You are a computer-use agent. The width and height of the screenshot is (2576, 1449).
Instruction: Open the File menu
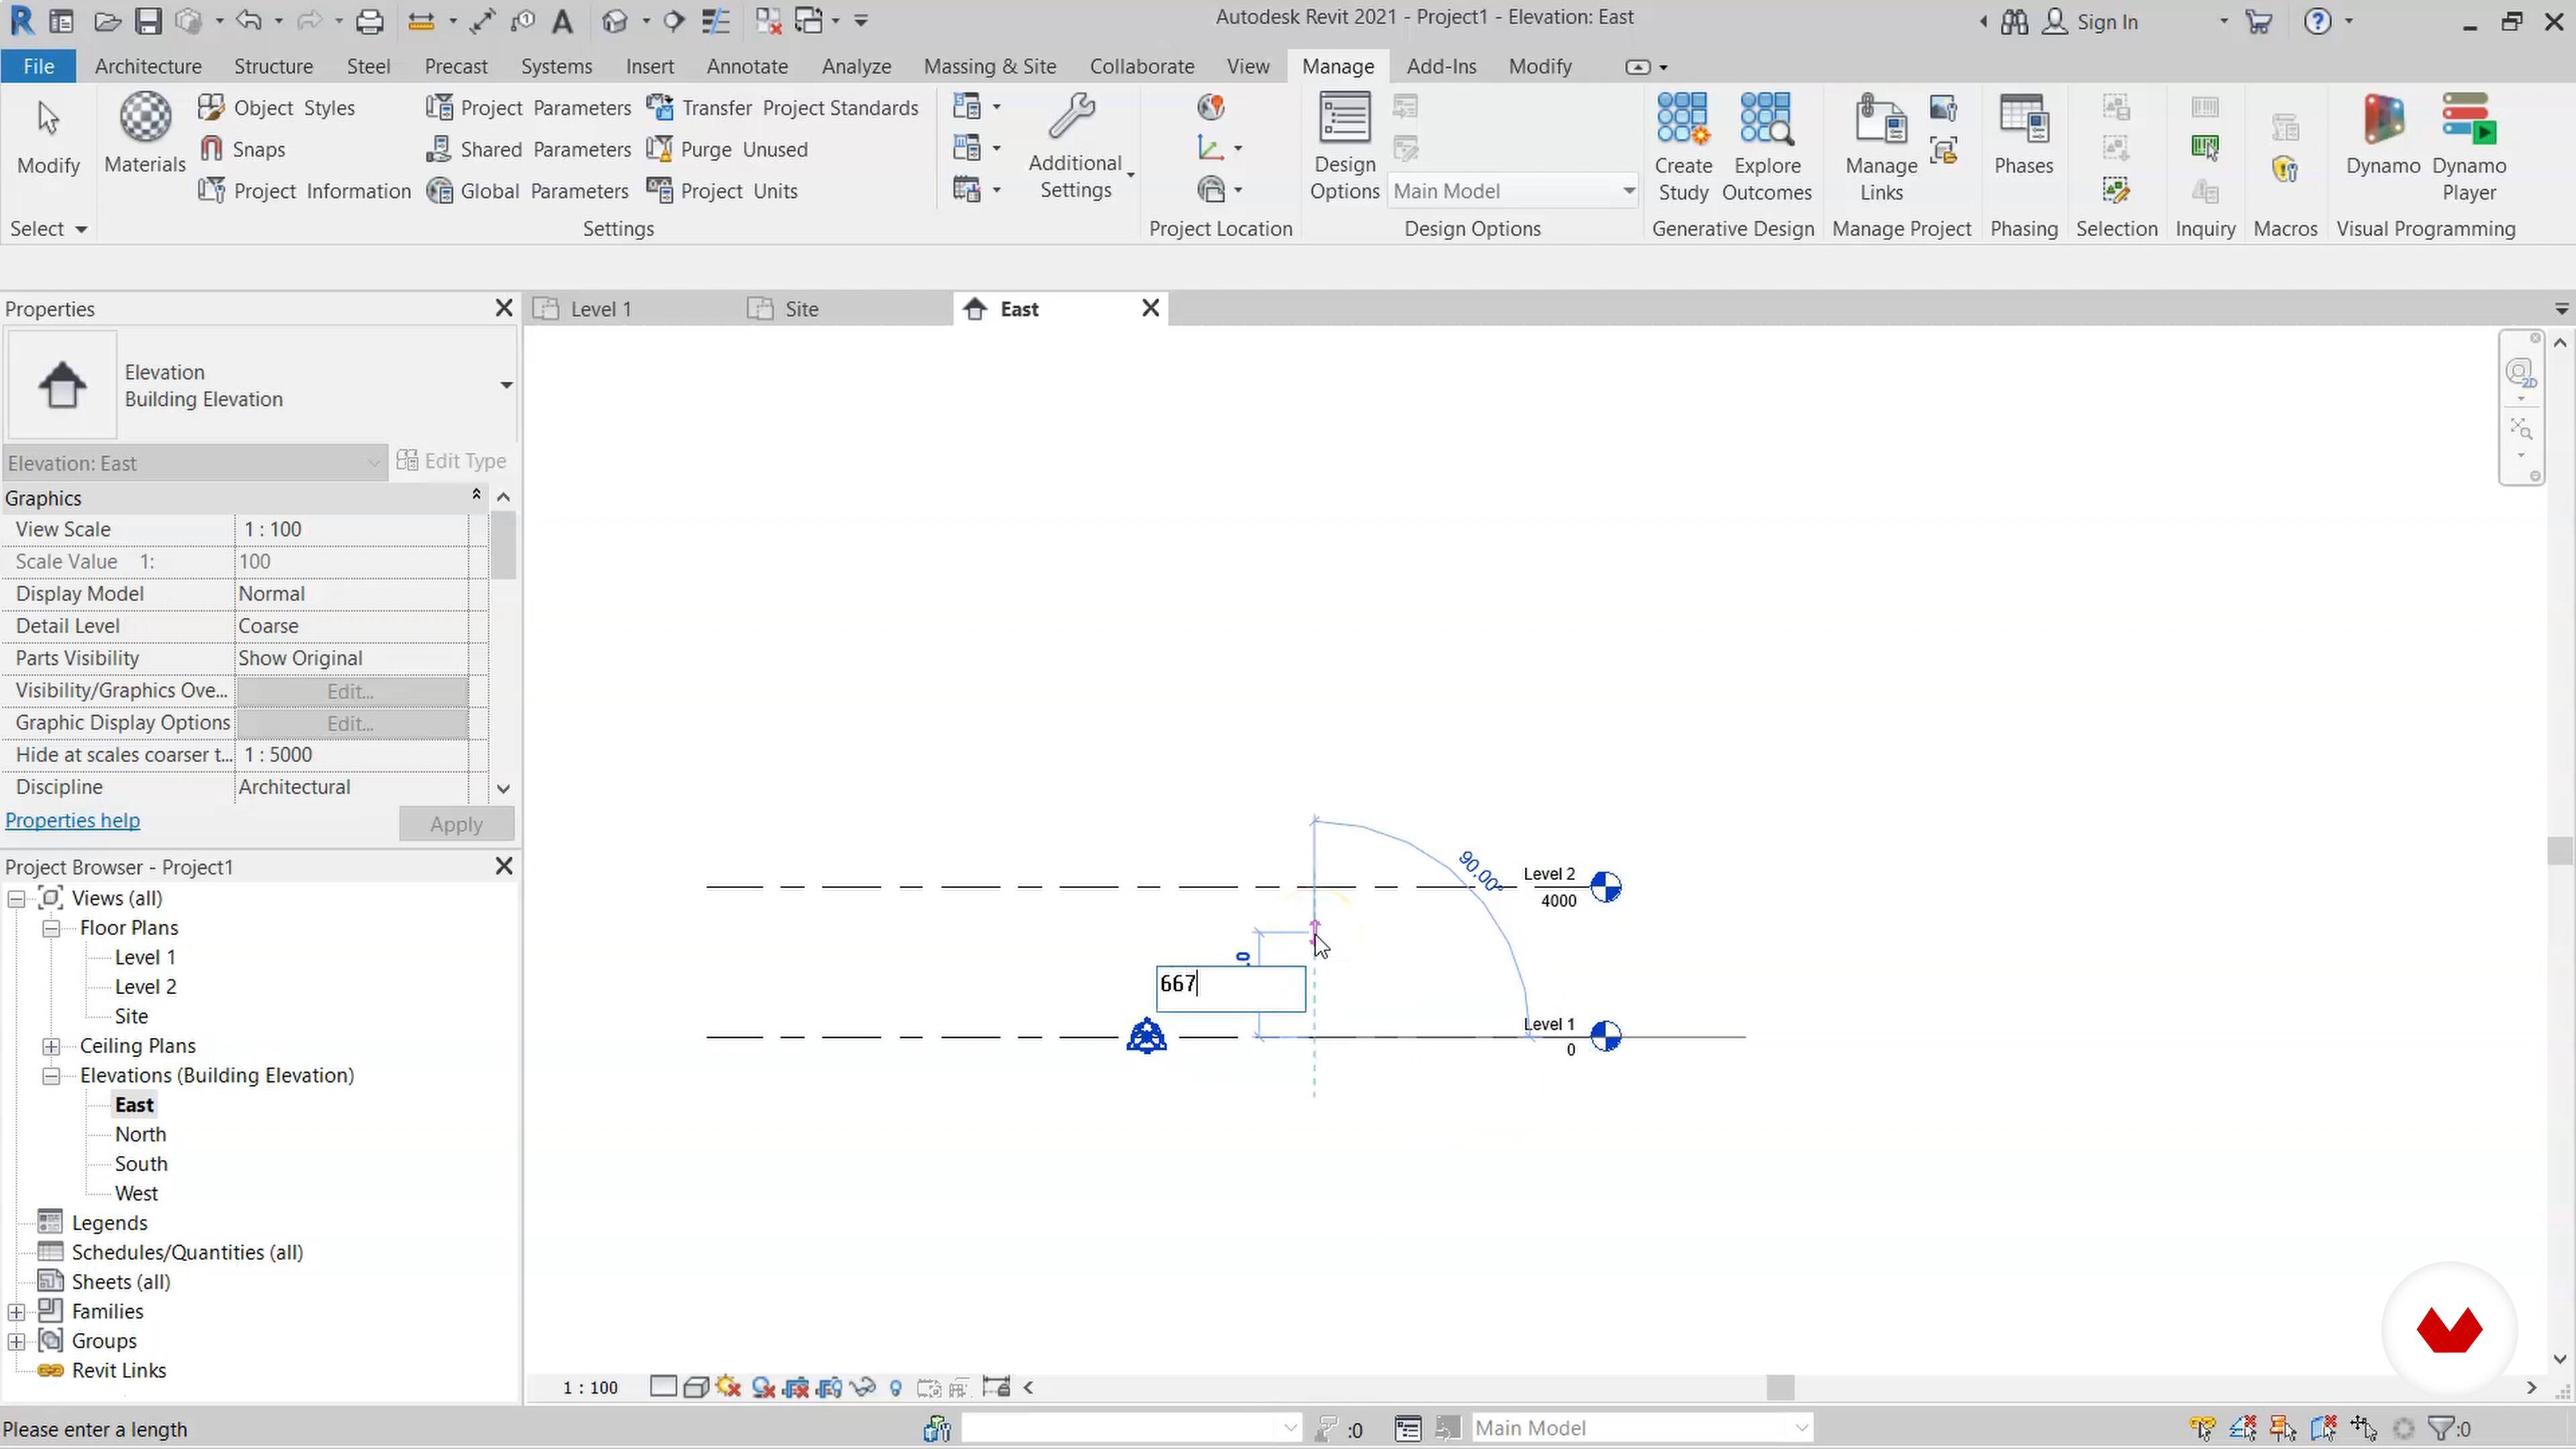coord(39,66)
